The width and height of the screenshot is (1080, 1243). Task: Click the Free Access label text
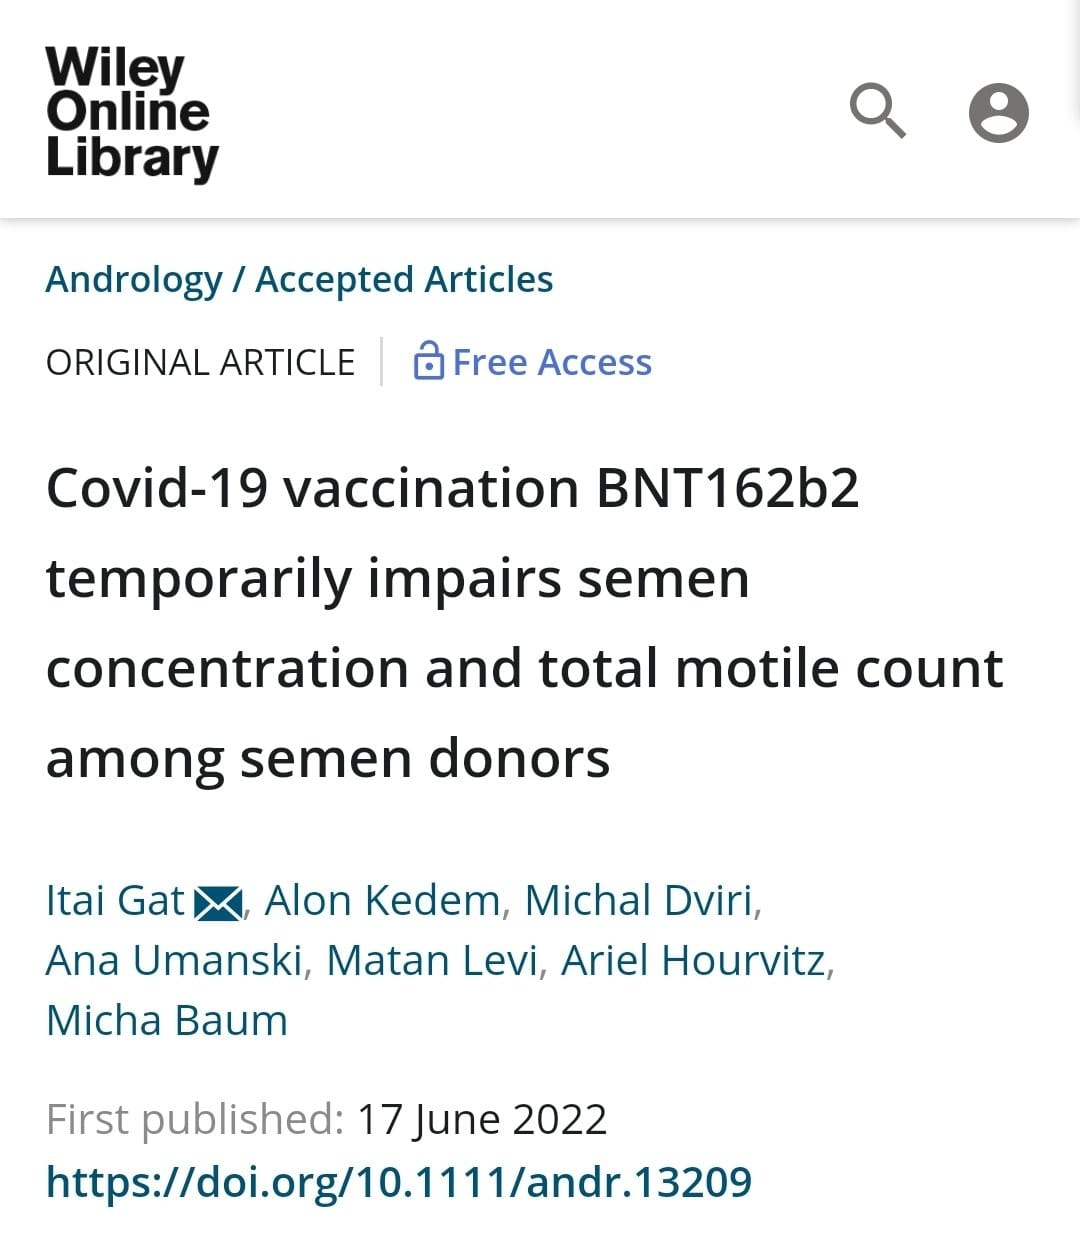(552, 362)
